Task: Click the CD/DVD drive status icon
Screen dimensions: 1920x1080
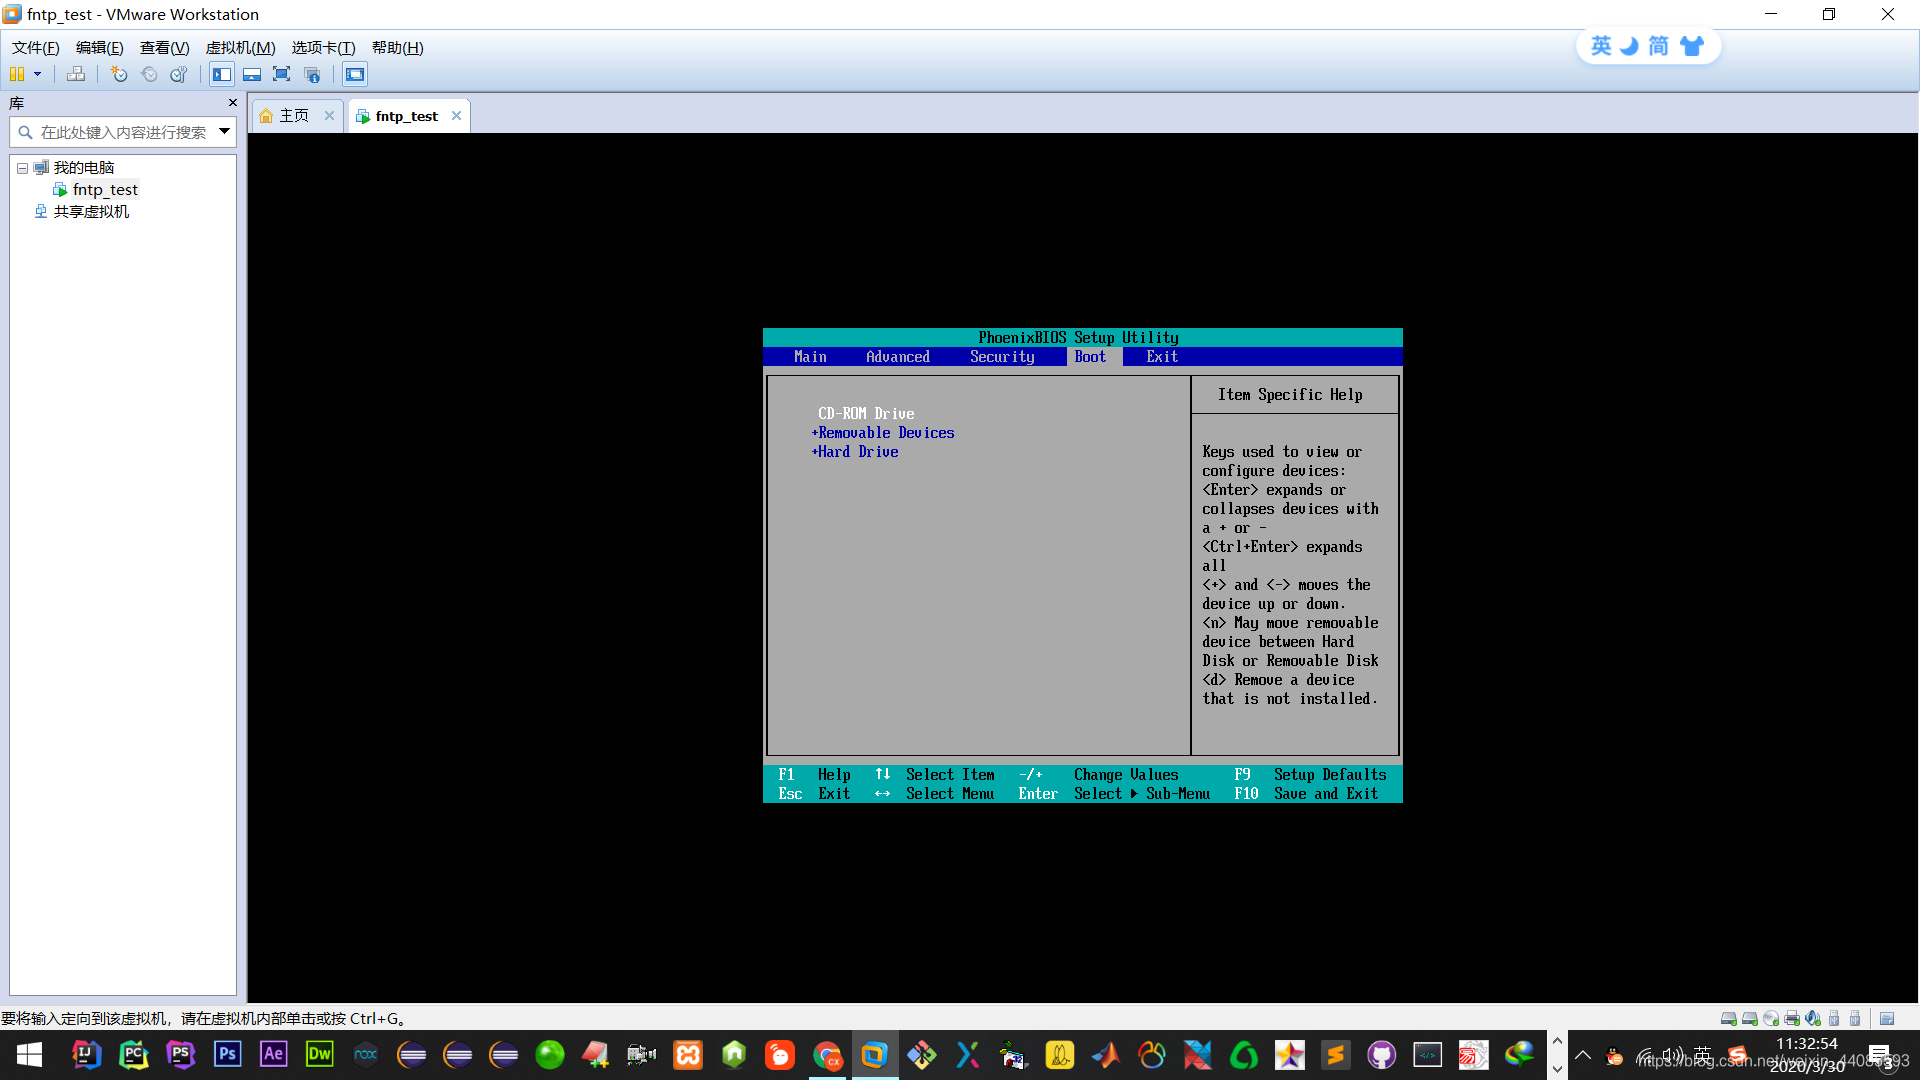Action: [1771, 1019]
